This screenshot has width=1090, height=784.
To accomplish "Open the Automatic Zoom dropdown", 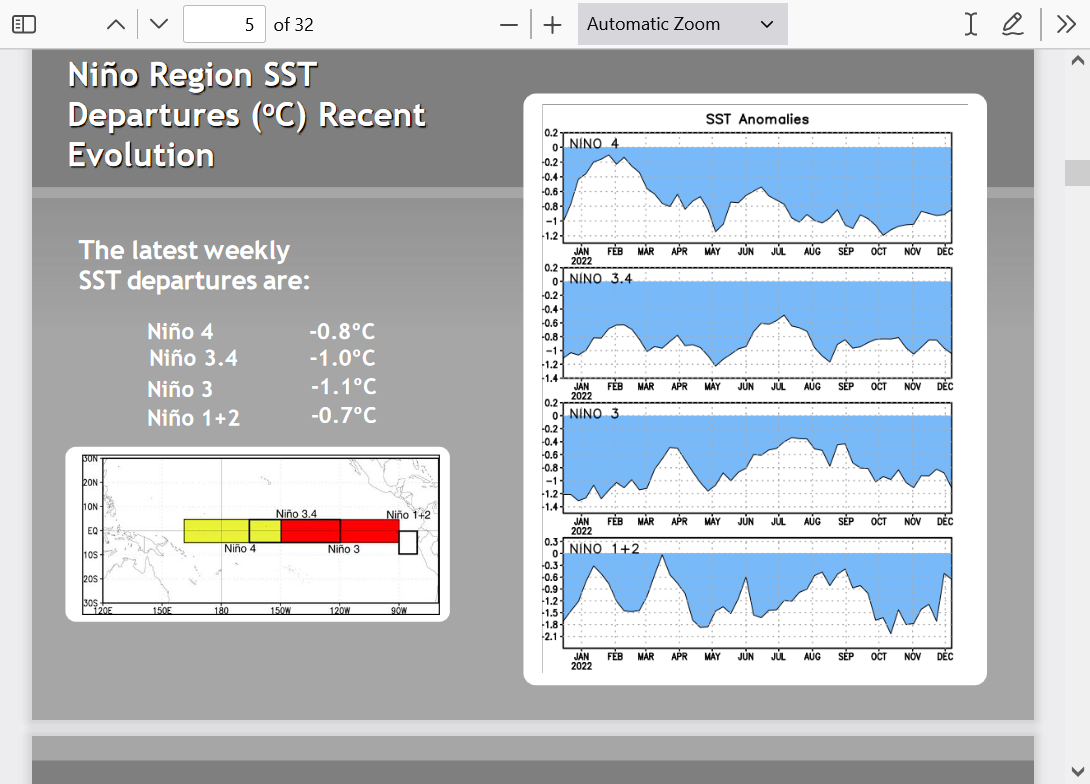I will pos(682,24).
